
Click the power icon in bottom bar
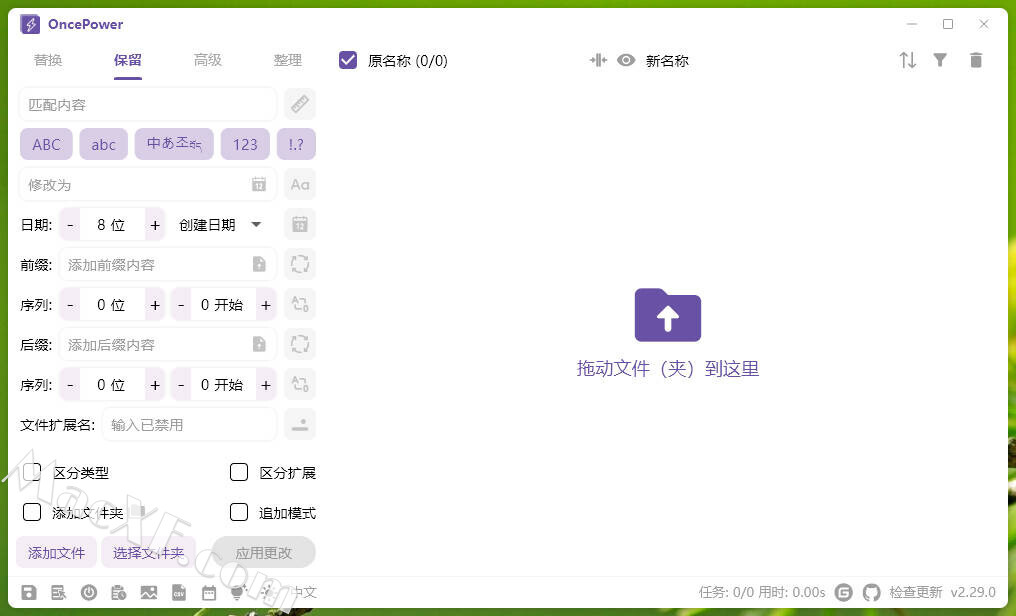pos(89,592)
